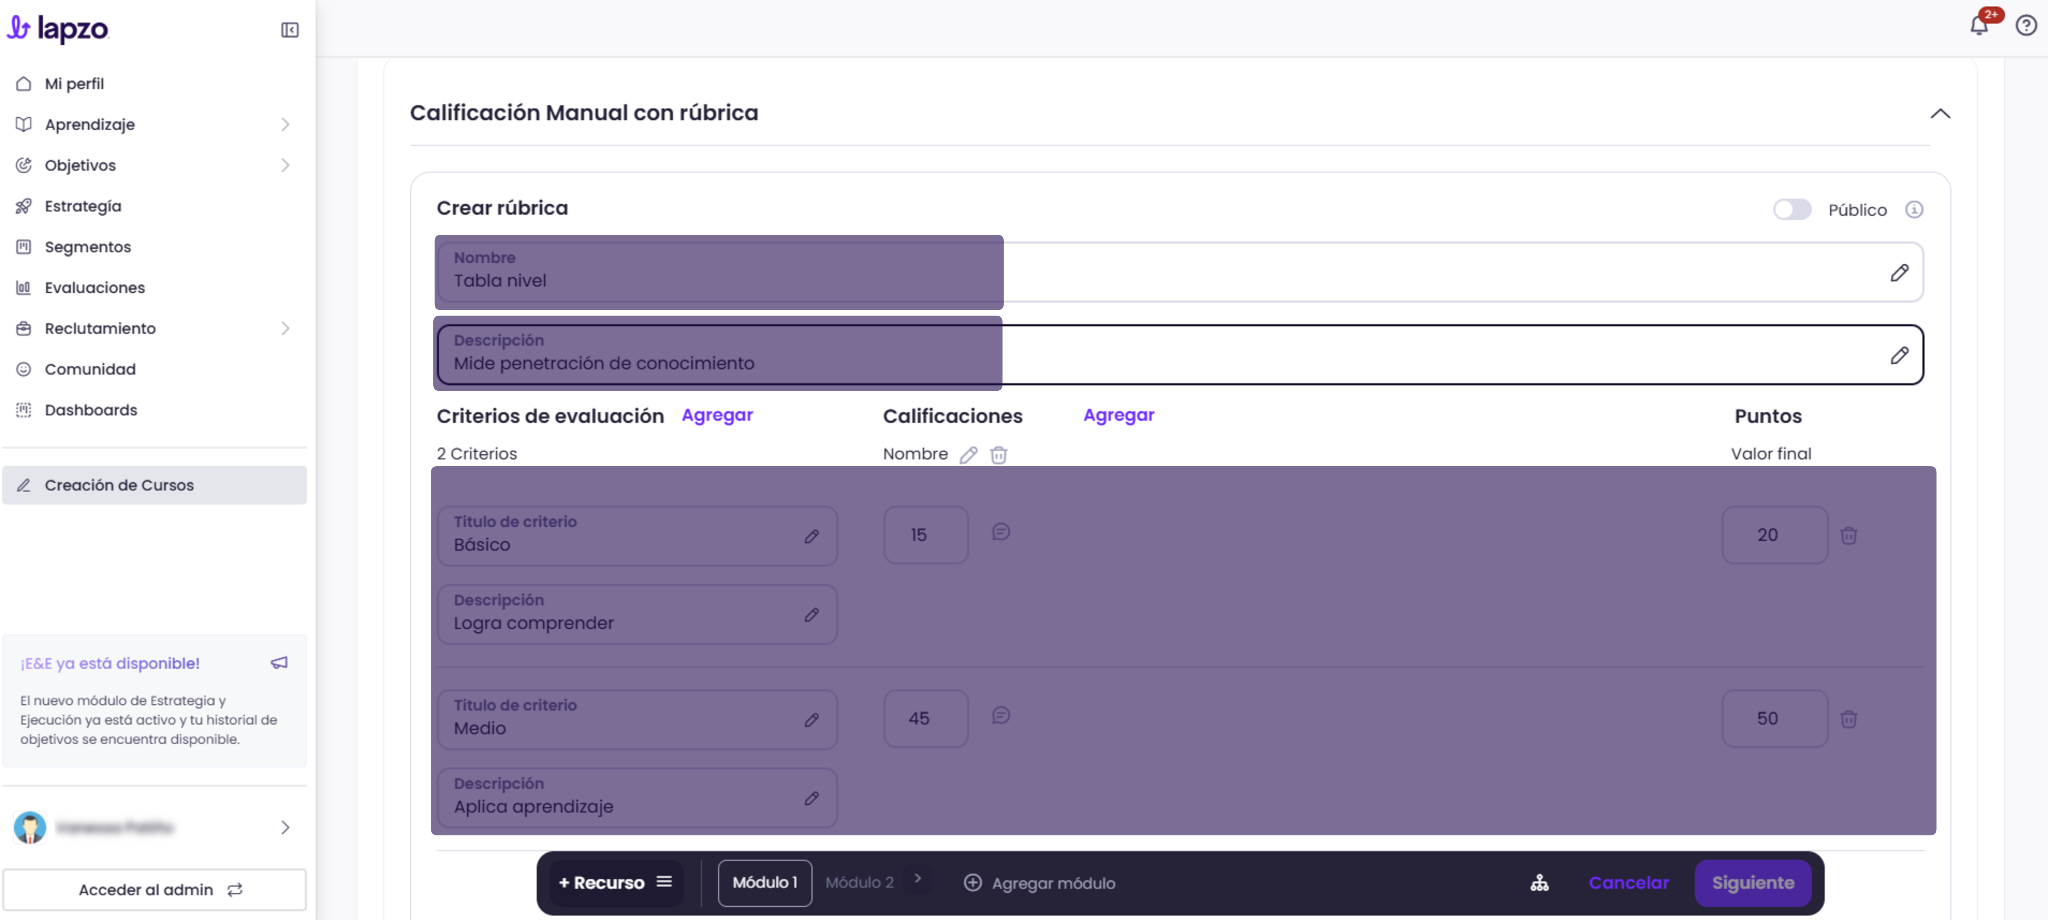Collapse Calificación Manual con rúbrica section
This screenshot has width=2048, height=920.
1940,113
